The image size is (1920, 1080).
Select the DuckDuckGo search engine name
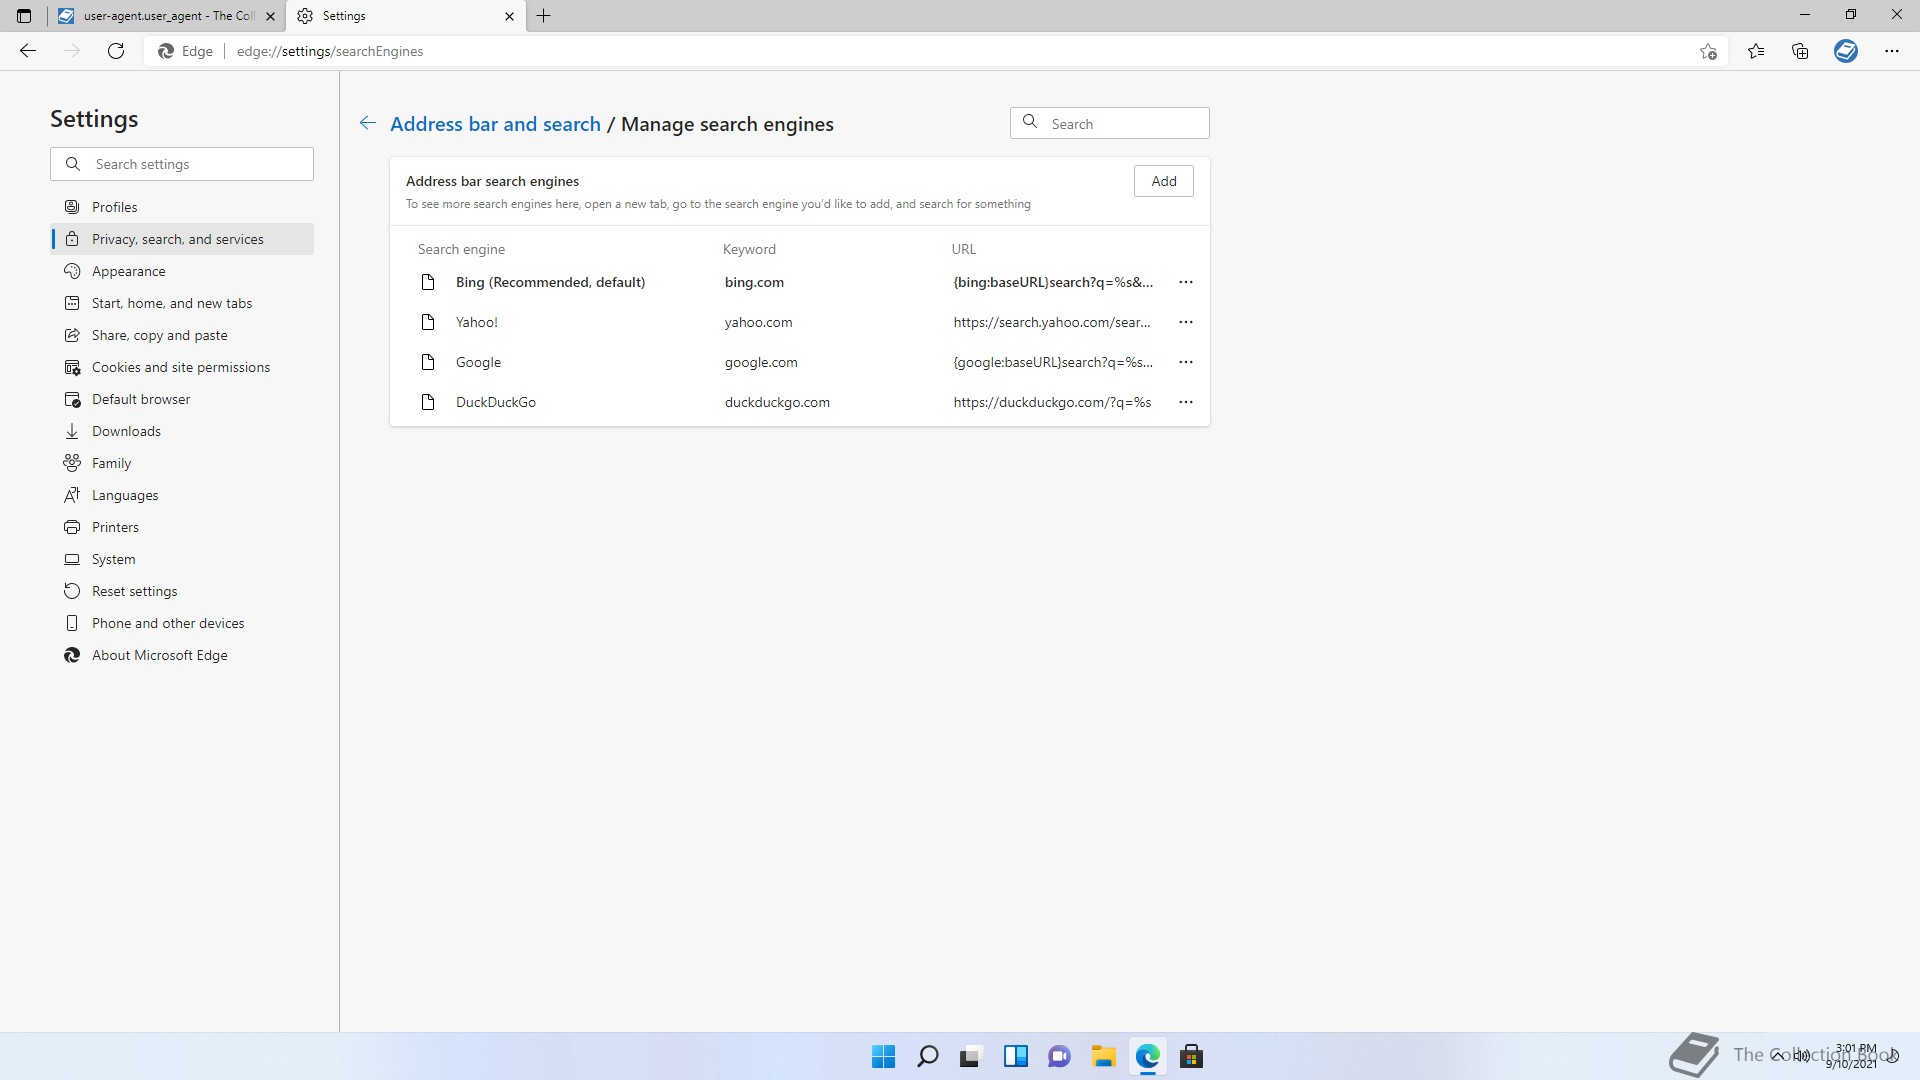pos(496,402)
